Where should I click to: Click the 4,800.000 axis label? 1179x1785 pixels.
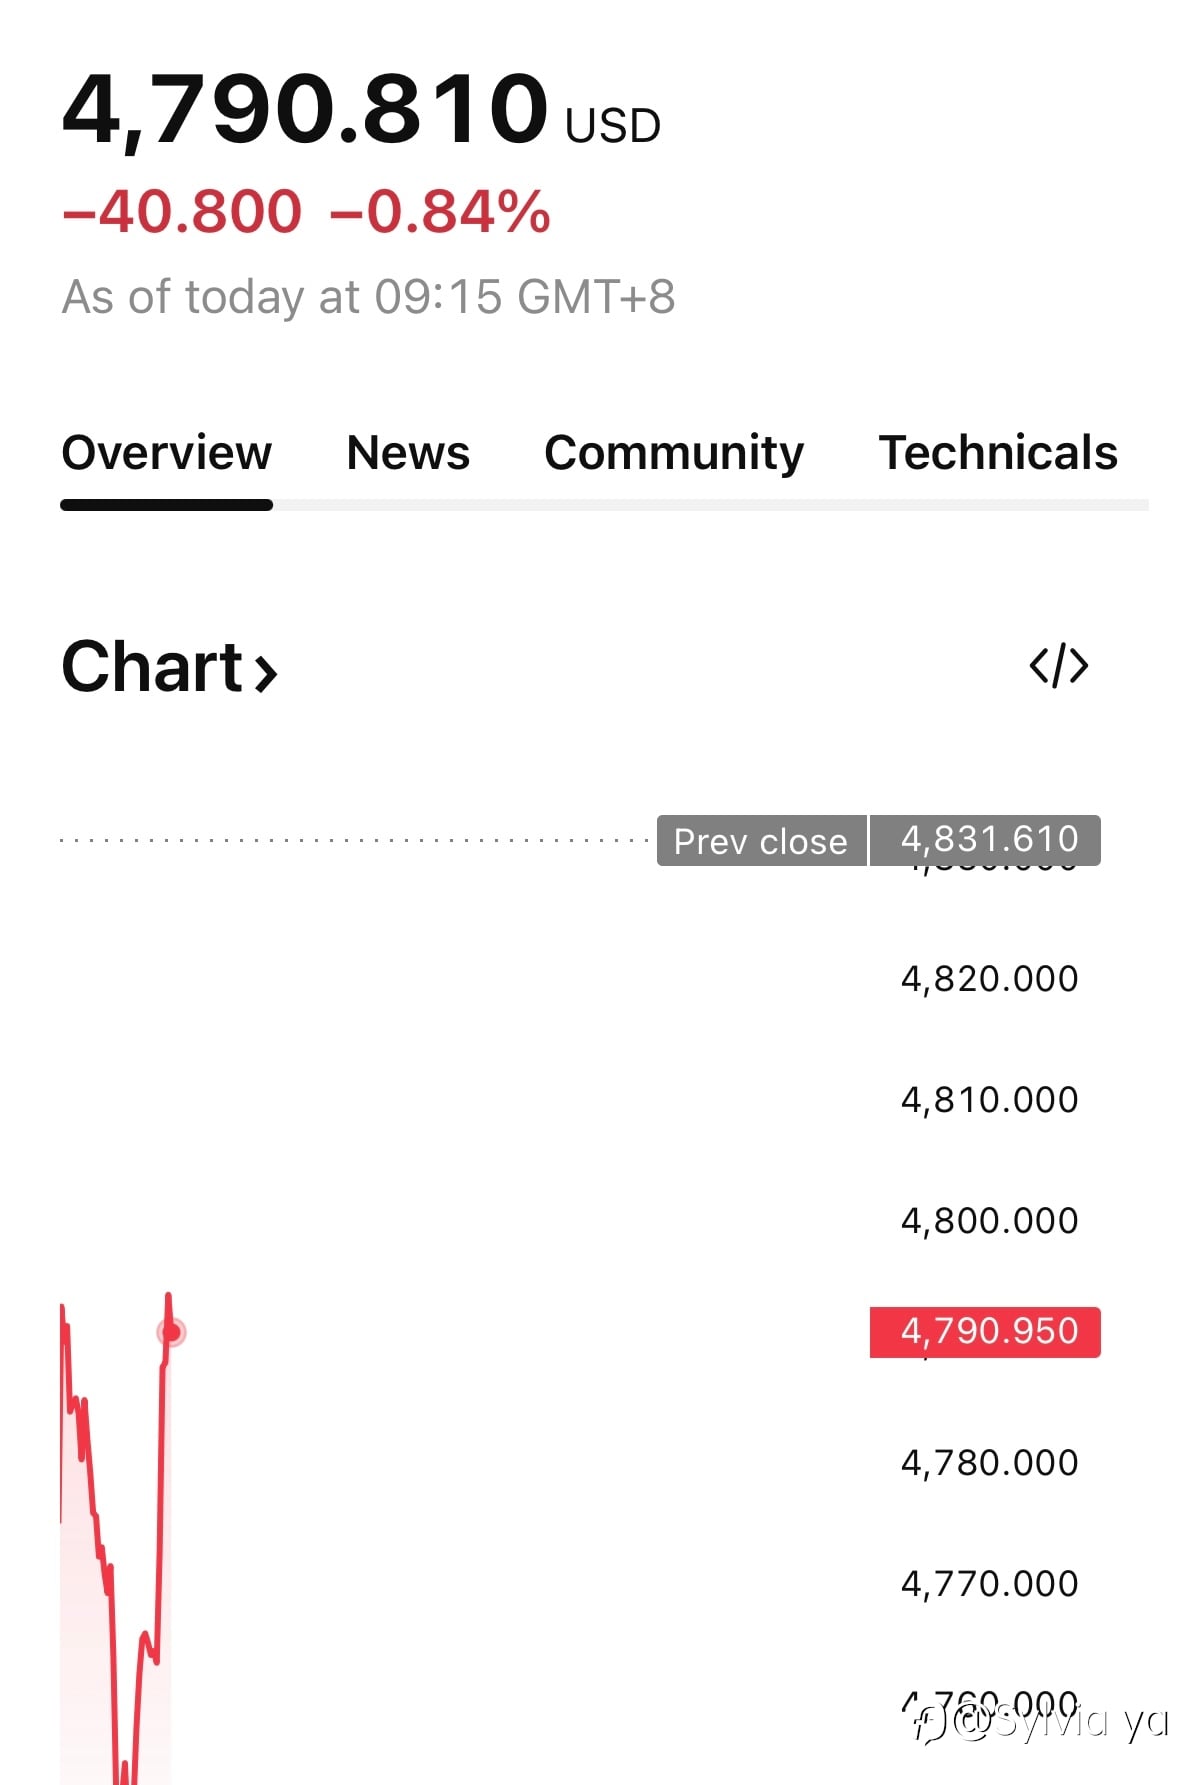click(x=989, y=1221)
